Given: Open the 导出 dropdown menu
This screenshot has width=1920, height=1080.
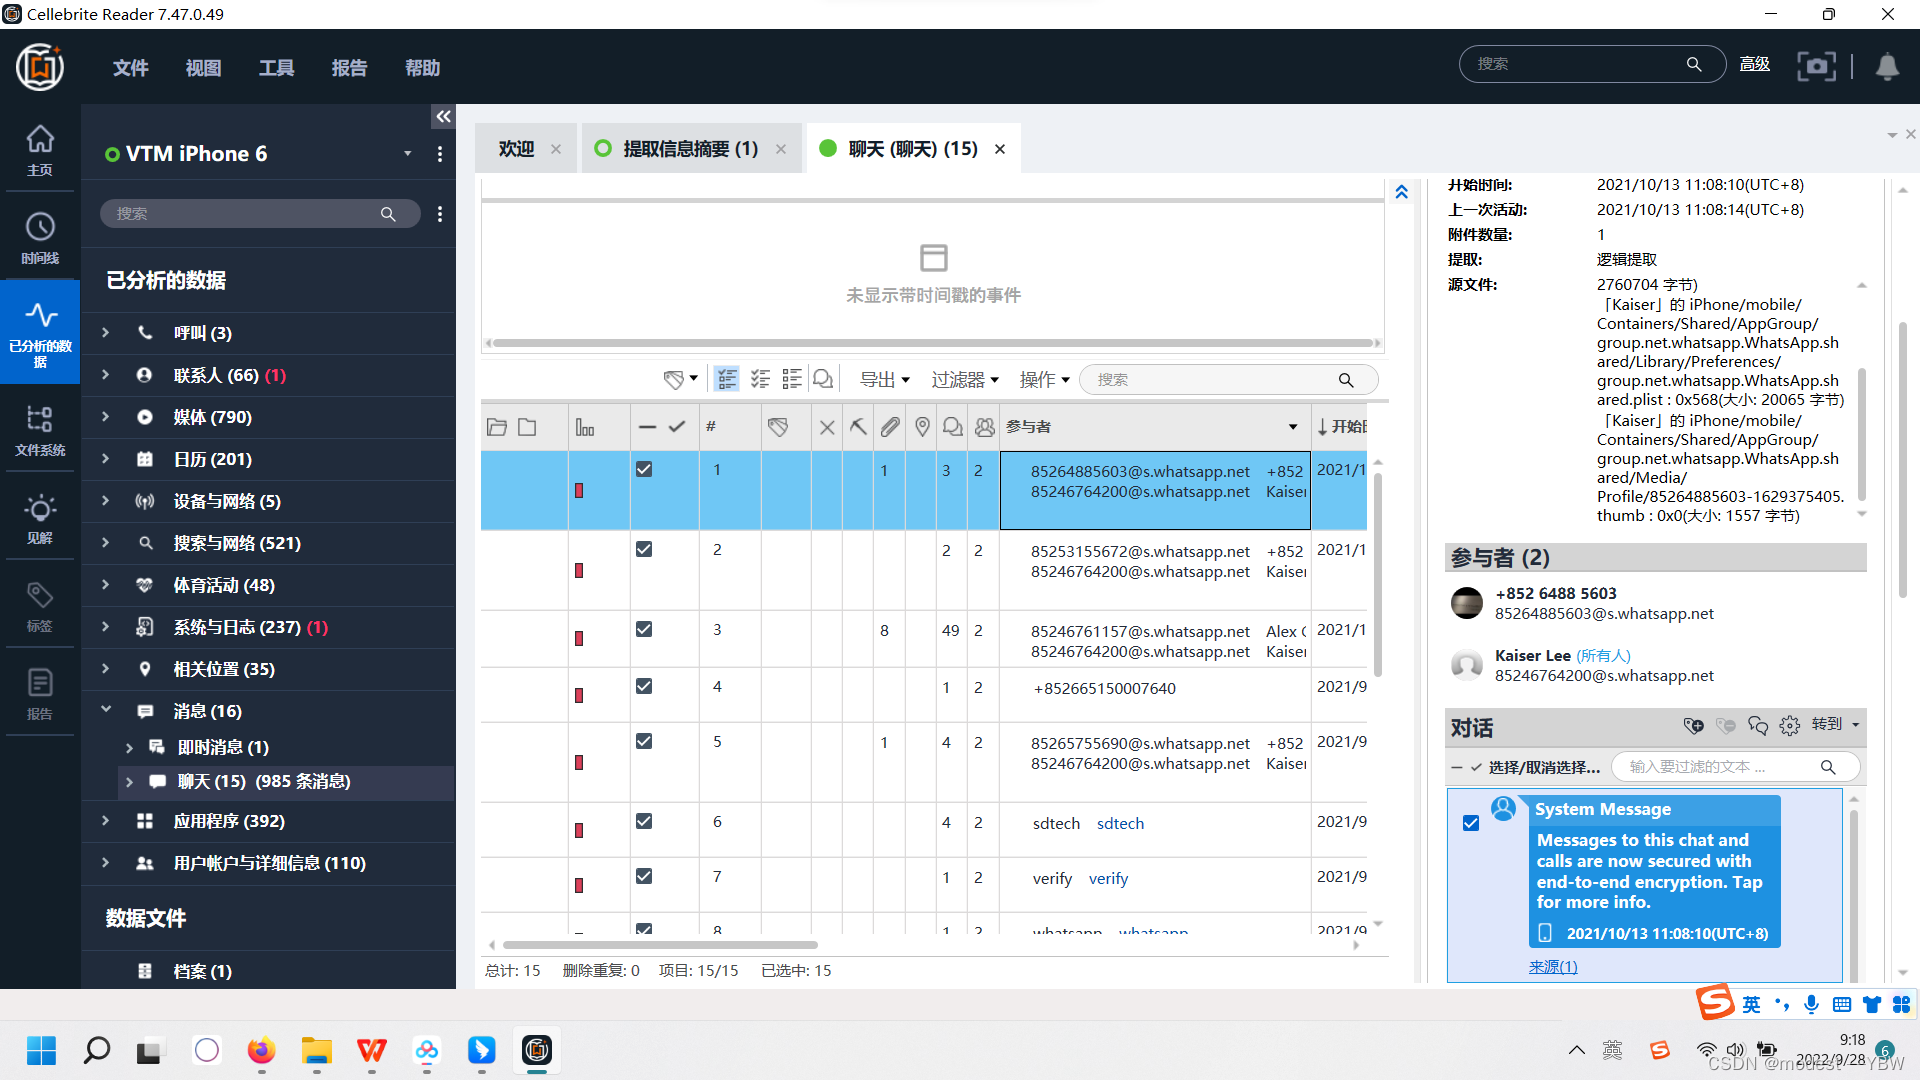Looking at the screenshot, I should [884, 380].
